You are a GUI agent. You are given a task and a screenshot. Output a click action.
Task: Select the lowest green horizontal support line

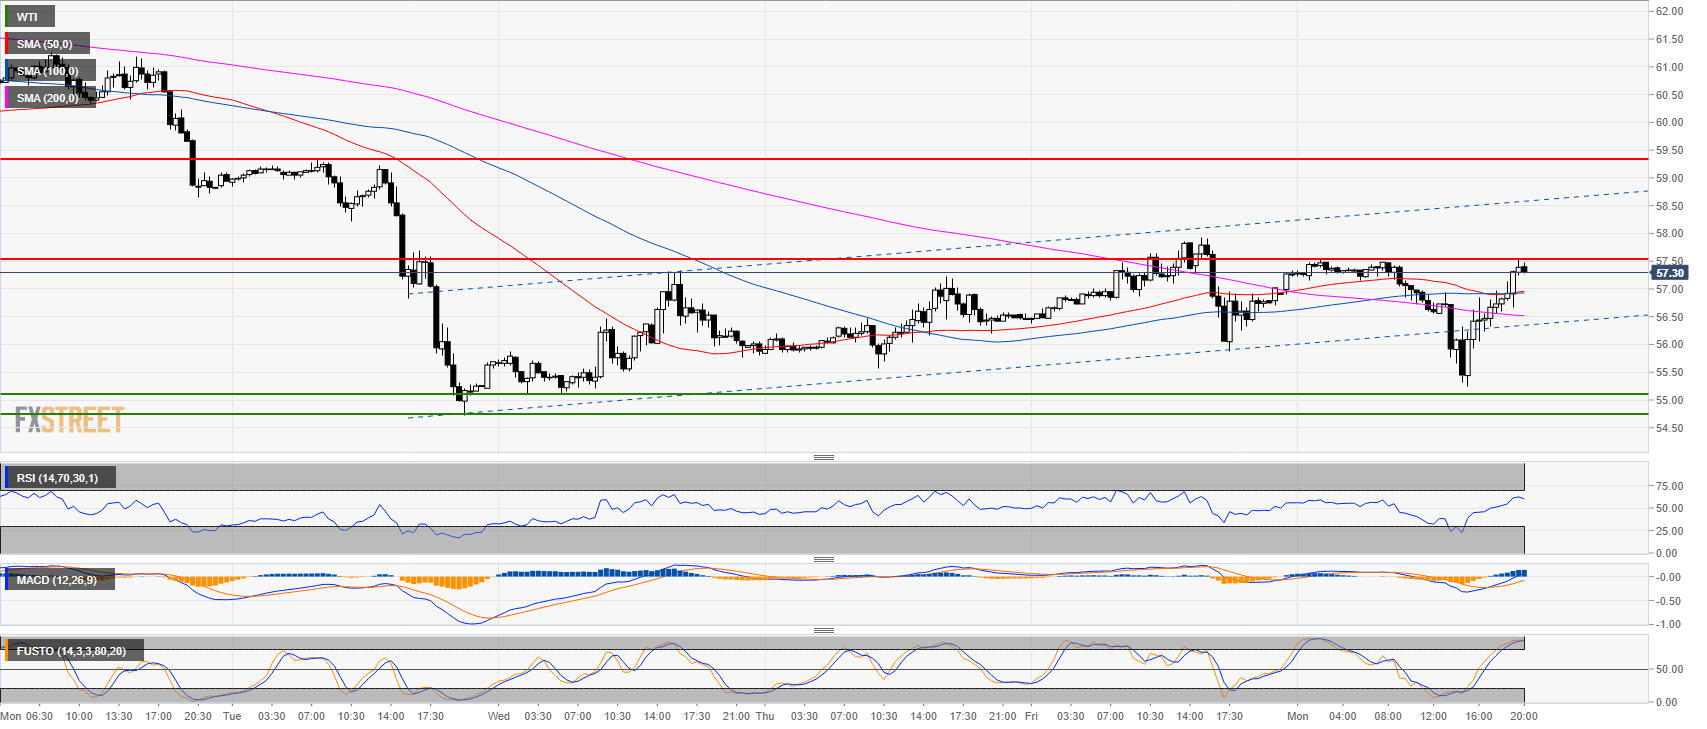[800, 414]
